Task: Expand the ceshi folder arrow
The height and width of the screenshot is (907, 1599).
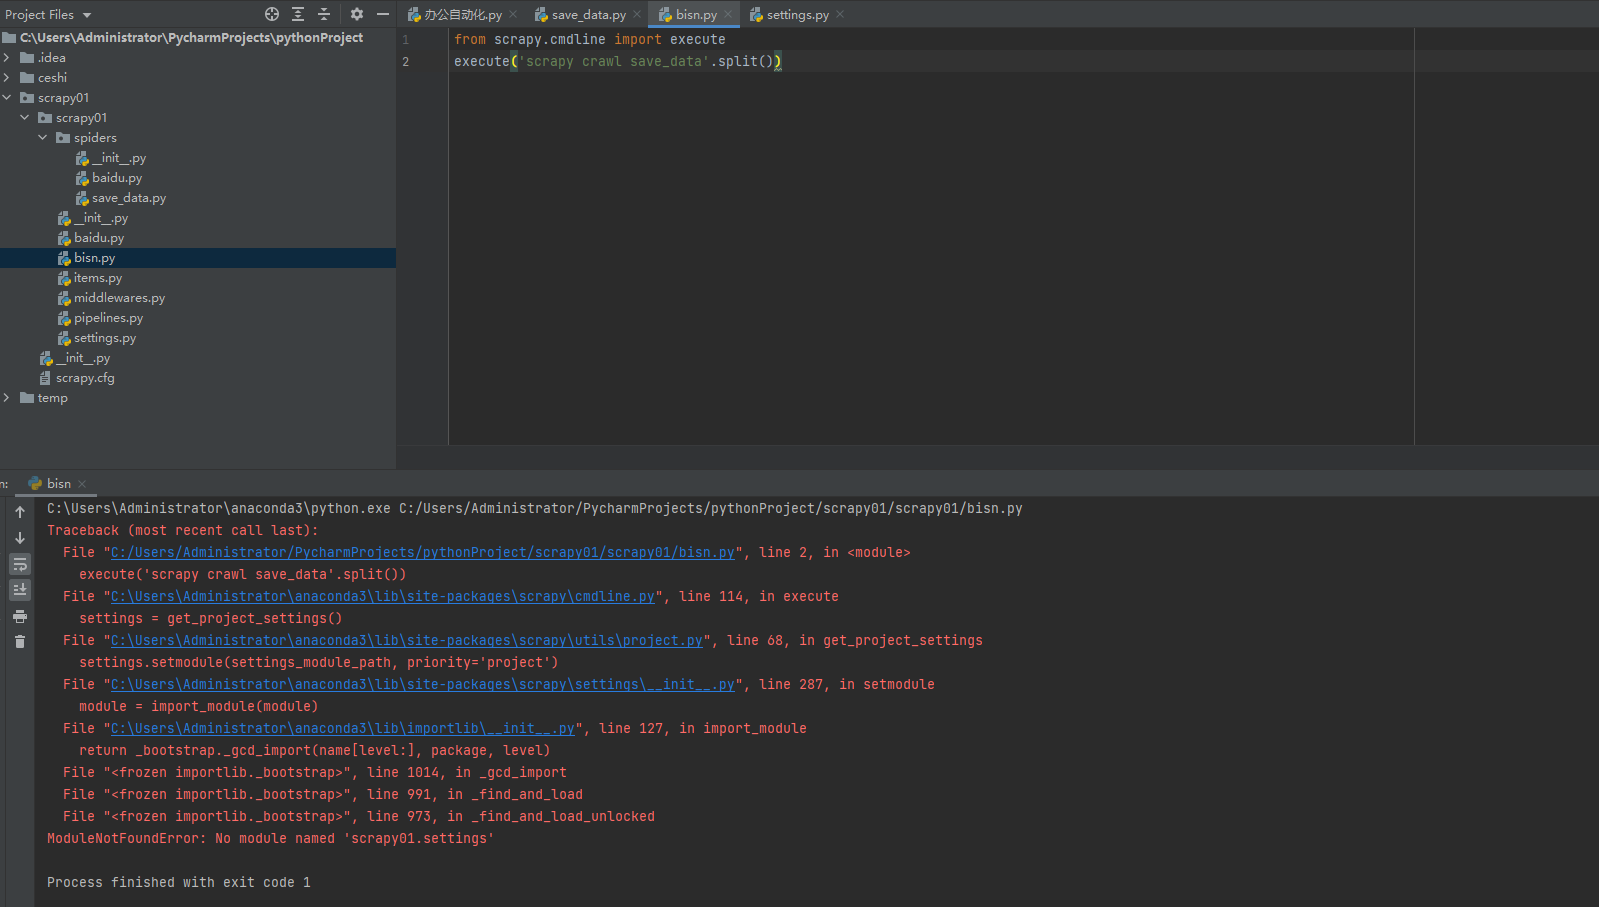Action: (x=7, y=78)
